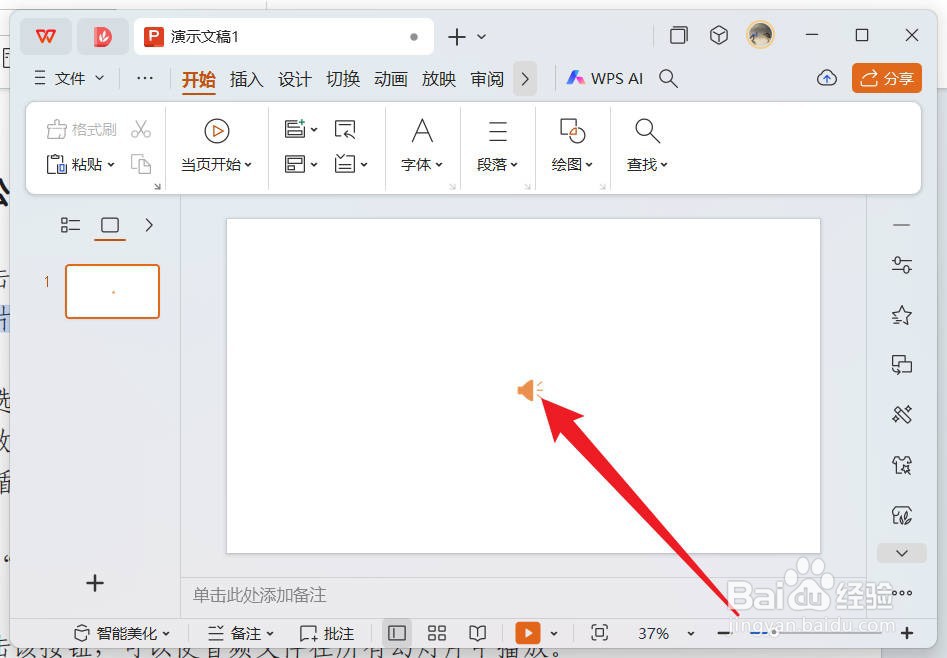Toggle the normal view layout pane

396,632
